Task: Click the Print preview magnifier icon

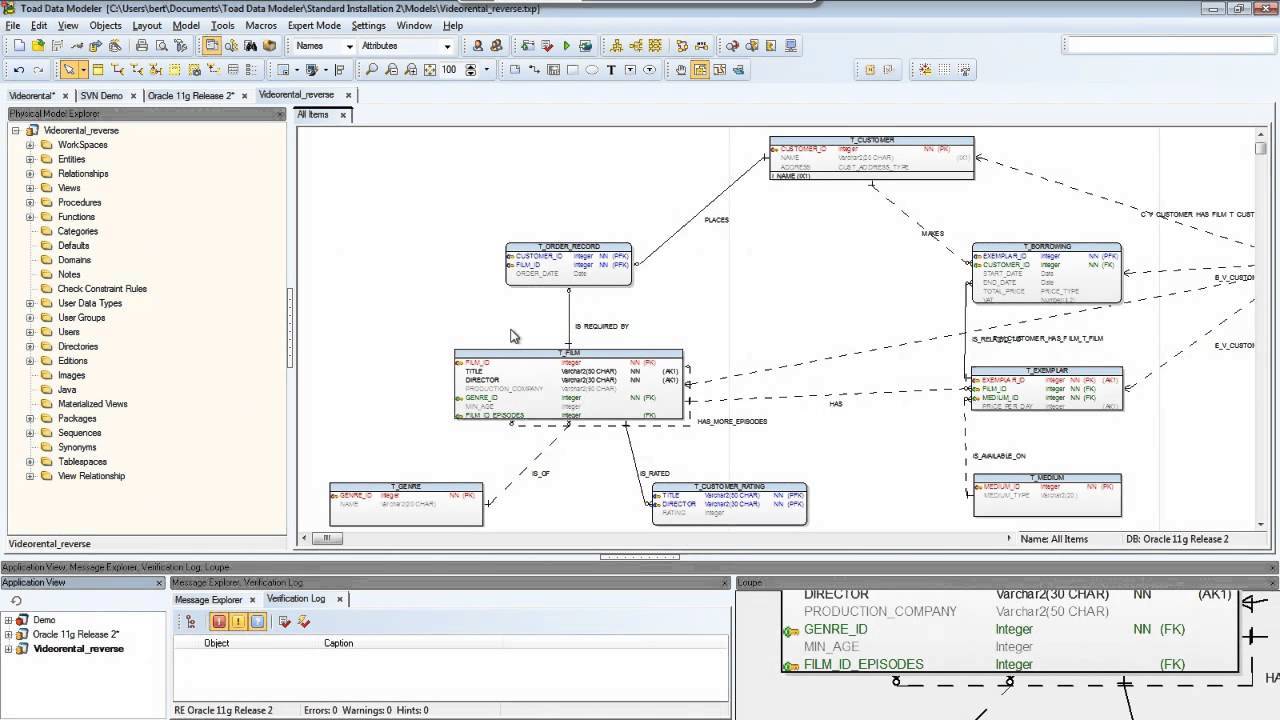Action: (161, 46)
